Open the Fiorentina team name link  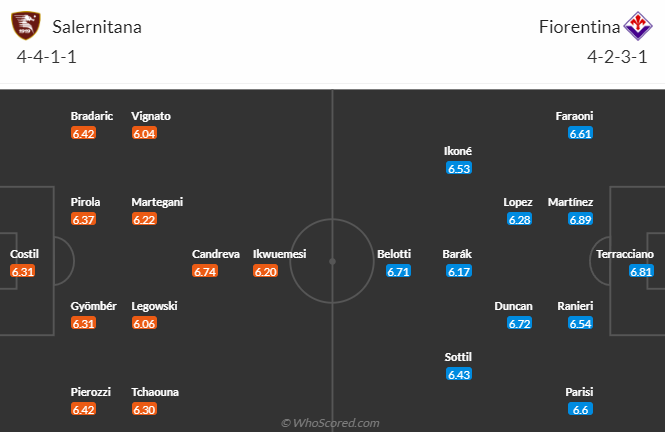[x=575, y=27]
